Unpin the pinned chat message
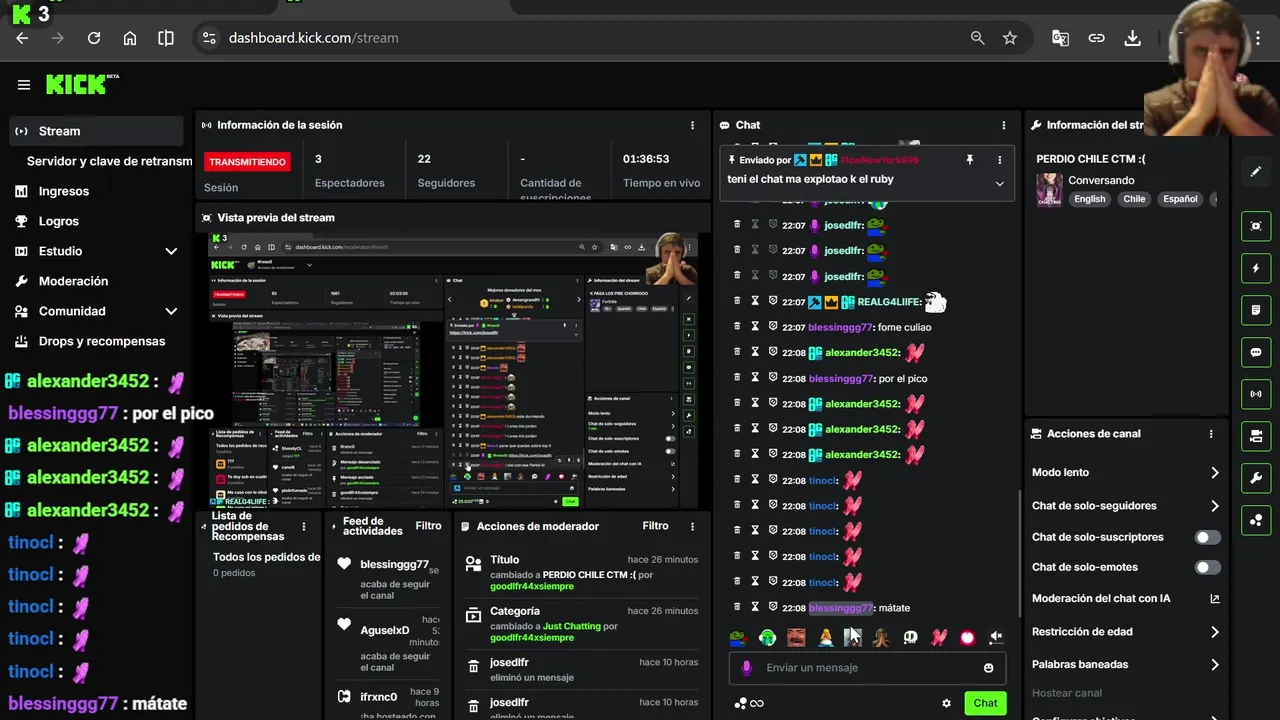This screenshot has width=1280, height=720. pyautogui.click(x=969, y=160)
